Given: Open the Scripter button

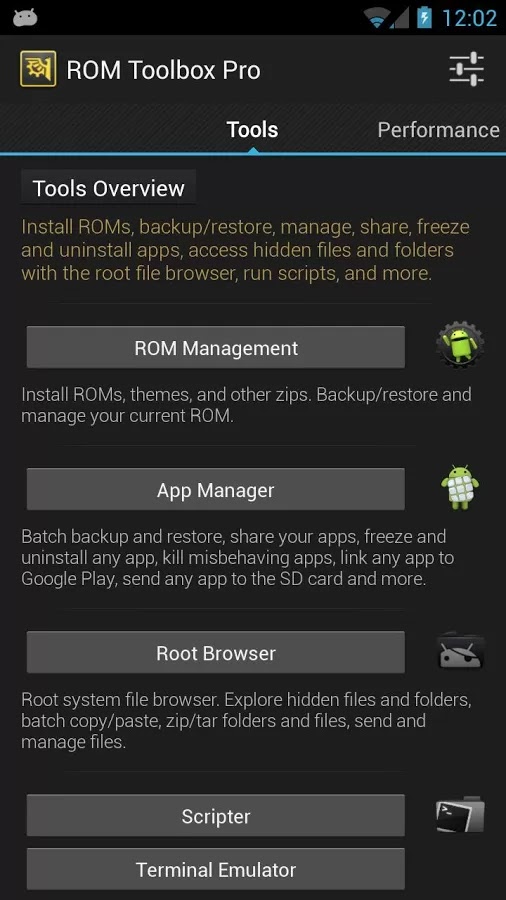Looking at the screenshot, I should pos(216,815).
